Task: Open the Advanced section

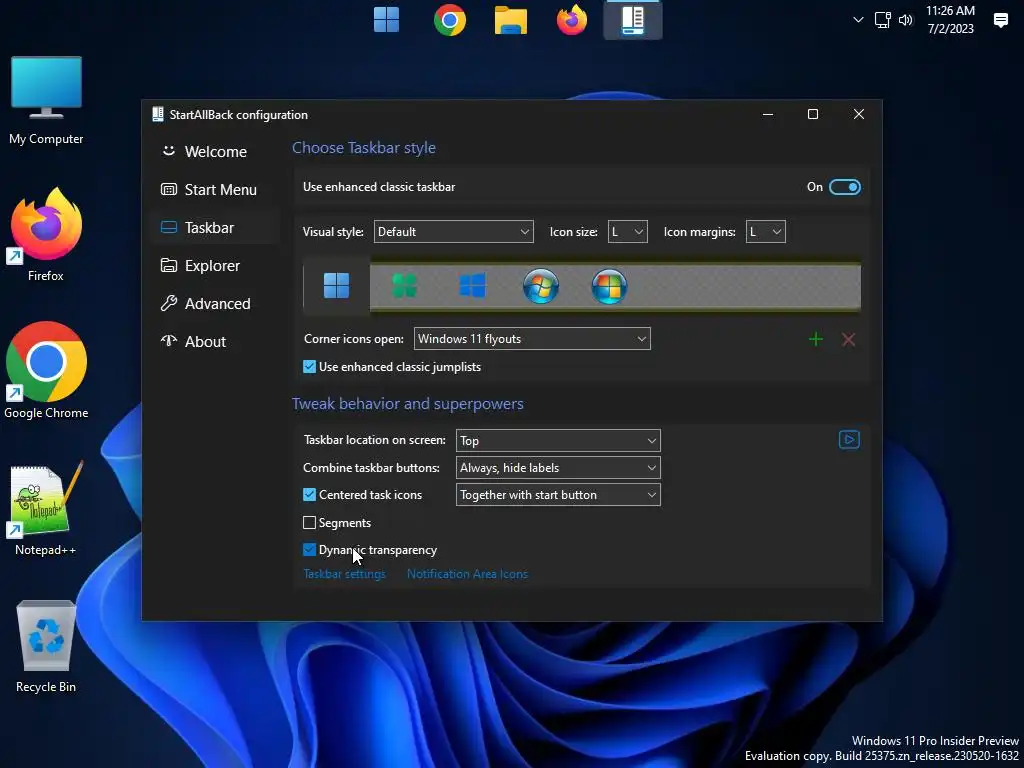Action: pos(216,304)
